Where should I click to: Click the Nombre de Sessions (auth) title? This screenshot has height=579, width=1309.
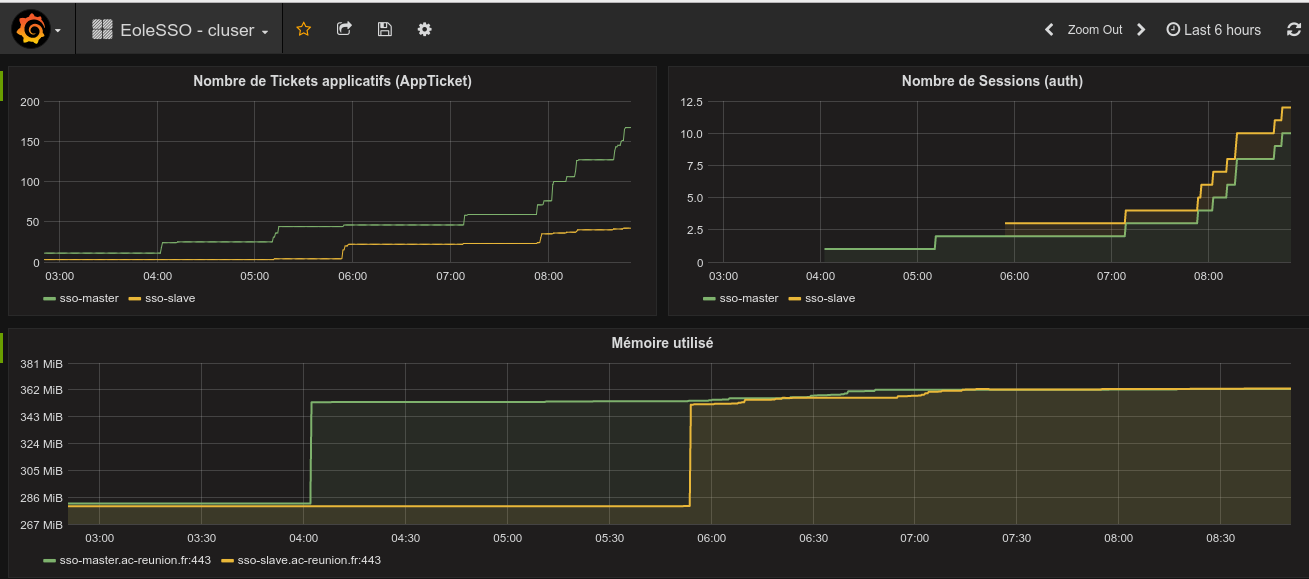991,81
